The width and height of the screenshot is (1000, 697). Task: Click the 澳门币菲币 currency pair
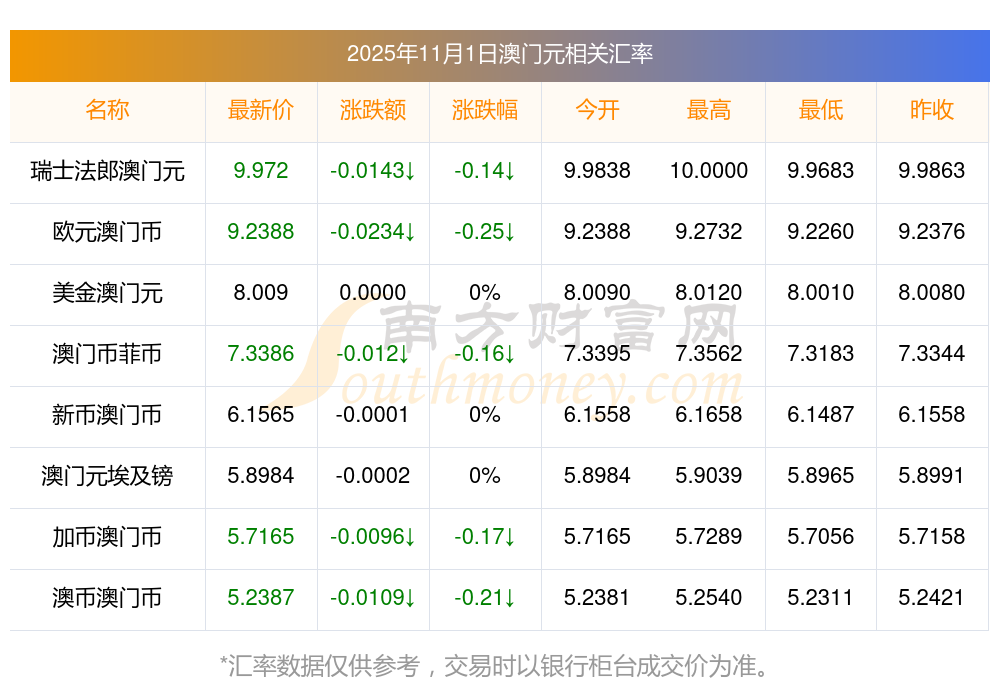(x=107, y=354)
